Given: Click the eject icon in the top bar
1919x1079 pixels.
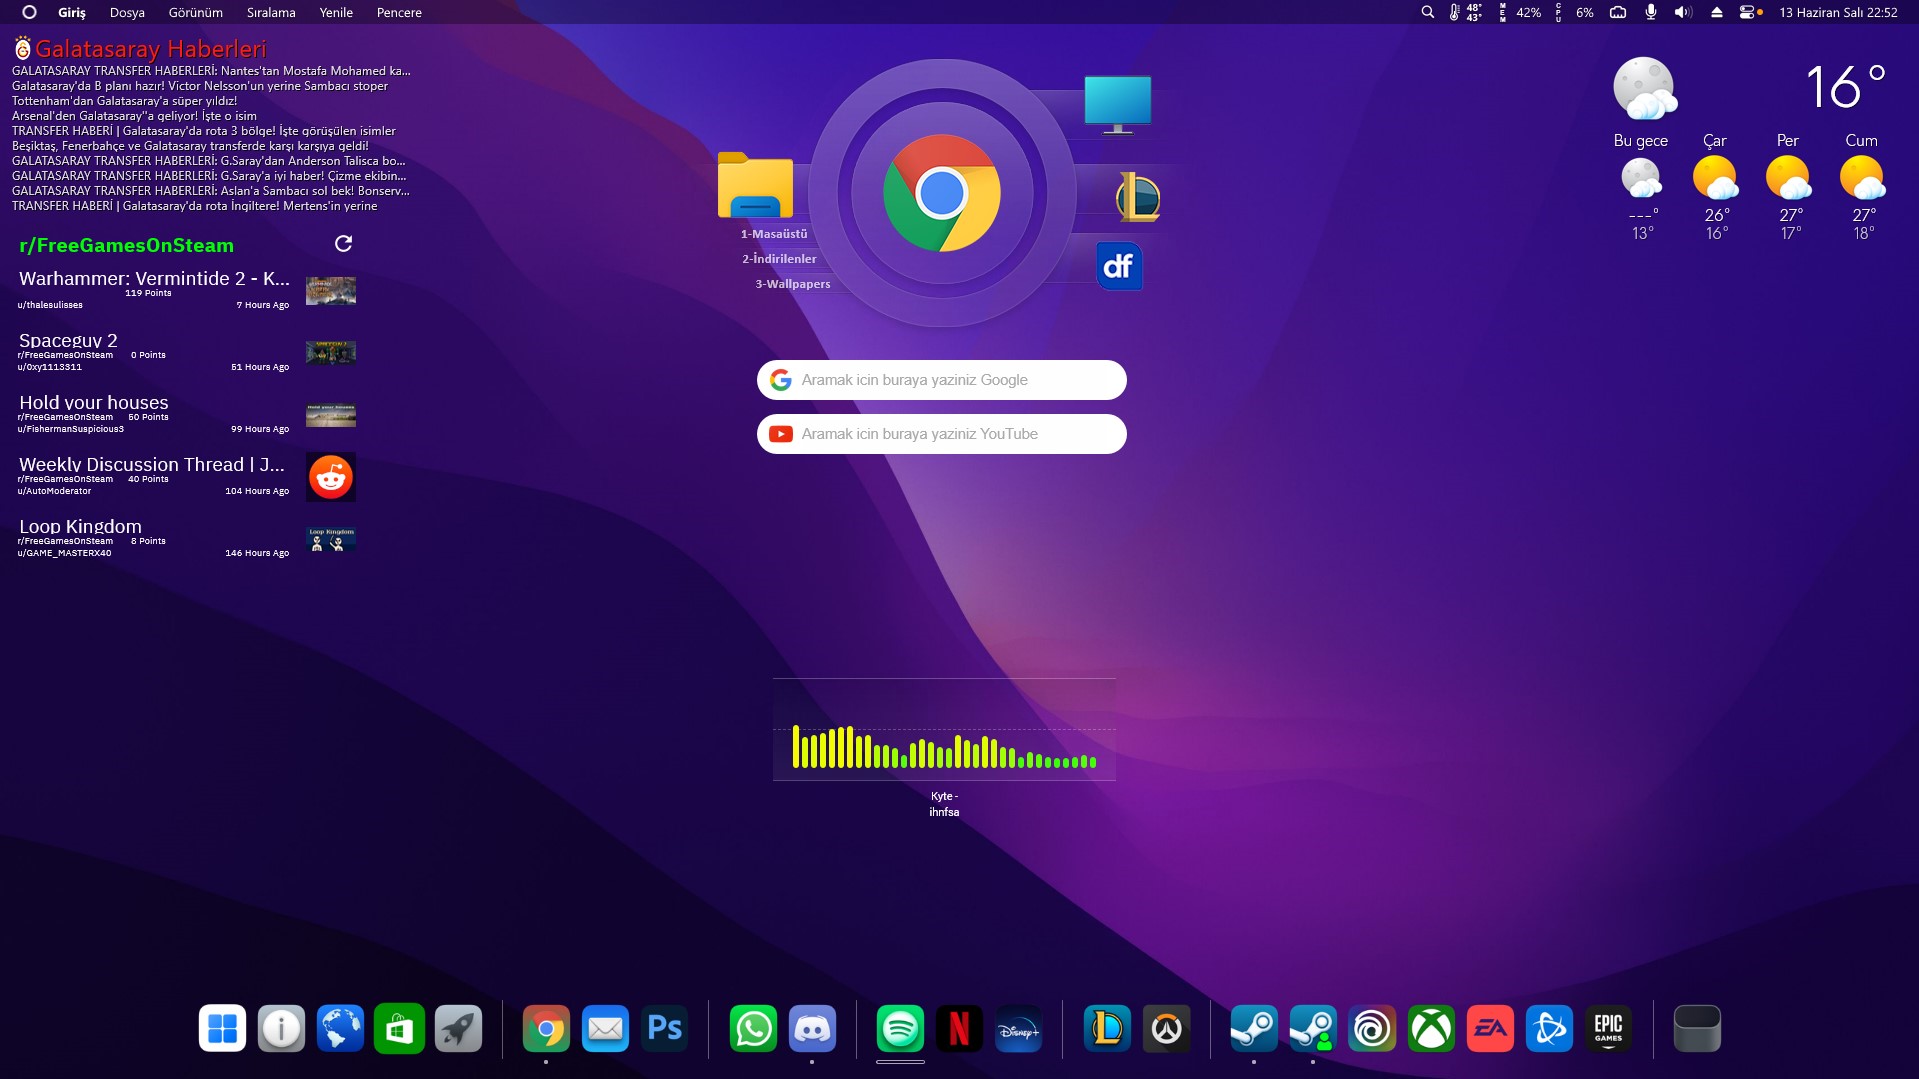Looking at the screenshot, I should (x=1717, y=12).
